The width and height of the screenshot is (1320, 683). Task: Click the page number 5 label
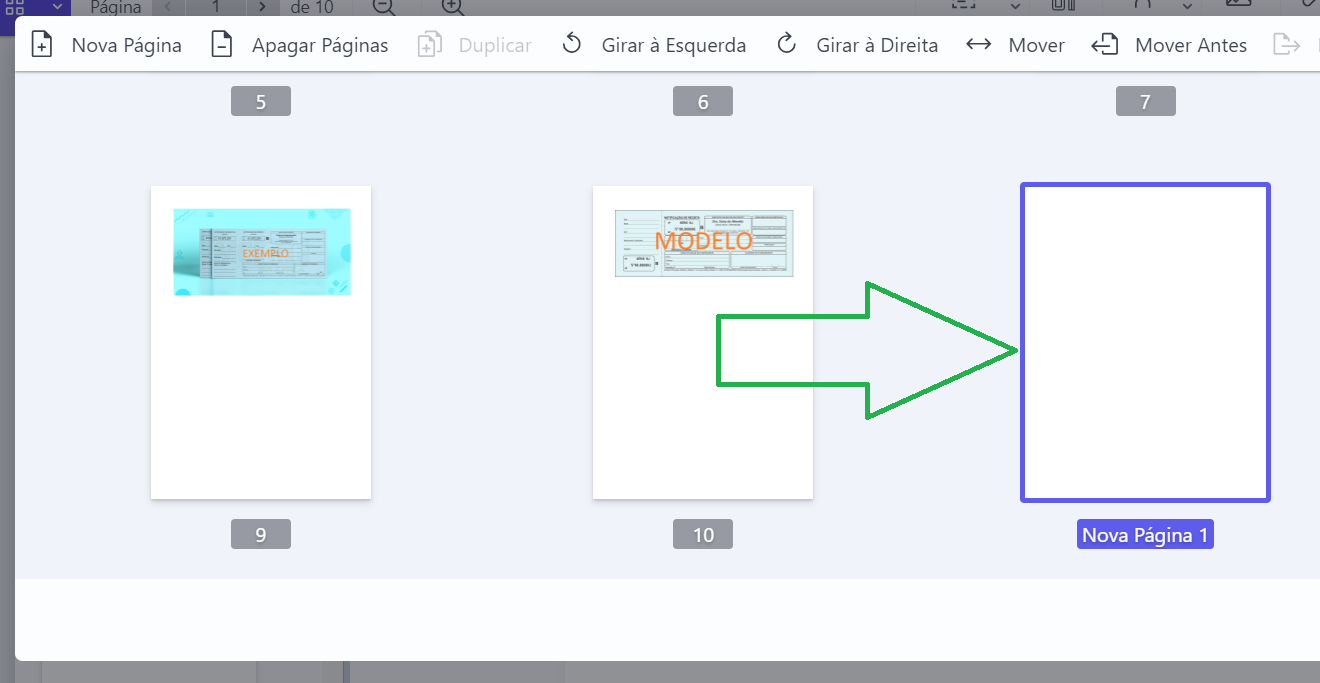(x=261, y=101)
